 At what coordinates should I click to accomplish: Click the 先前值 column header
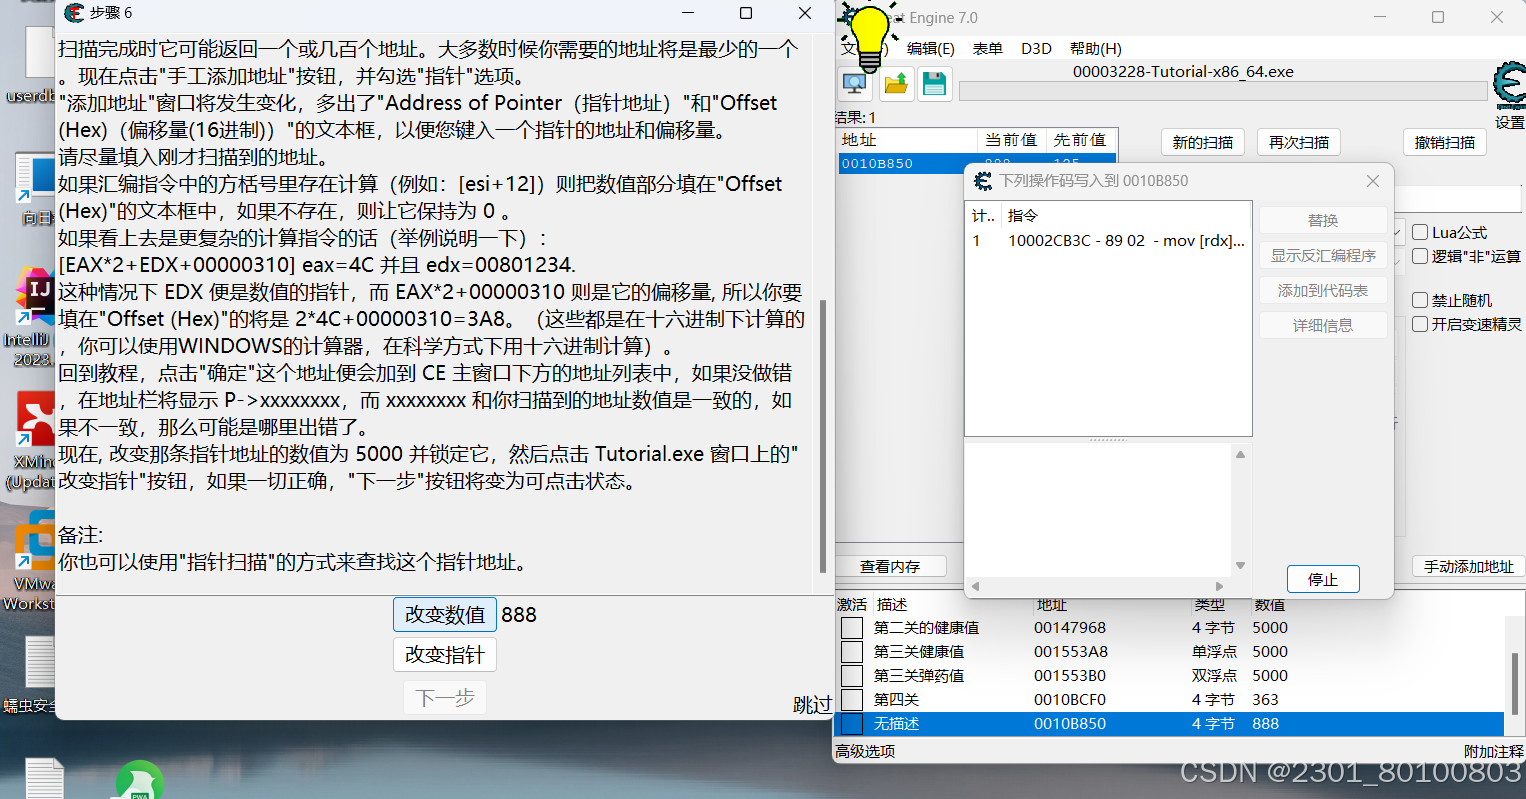[x=1080, y=140]
